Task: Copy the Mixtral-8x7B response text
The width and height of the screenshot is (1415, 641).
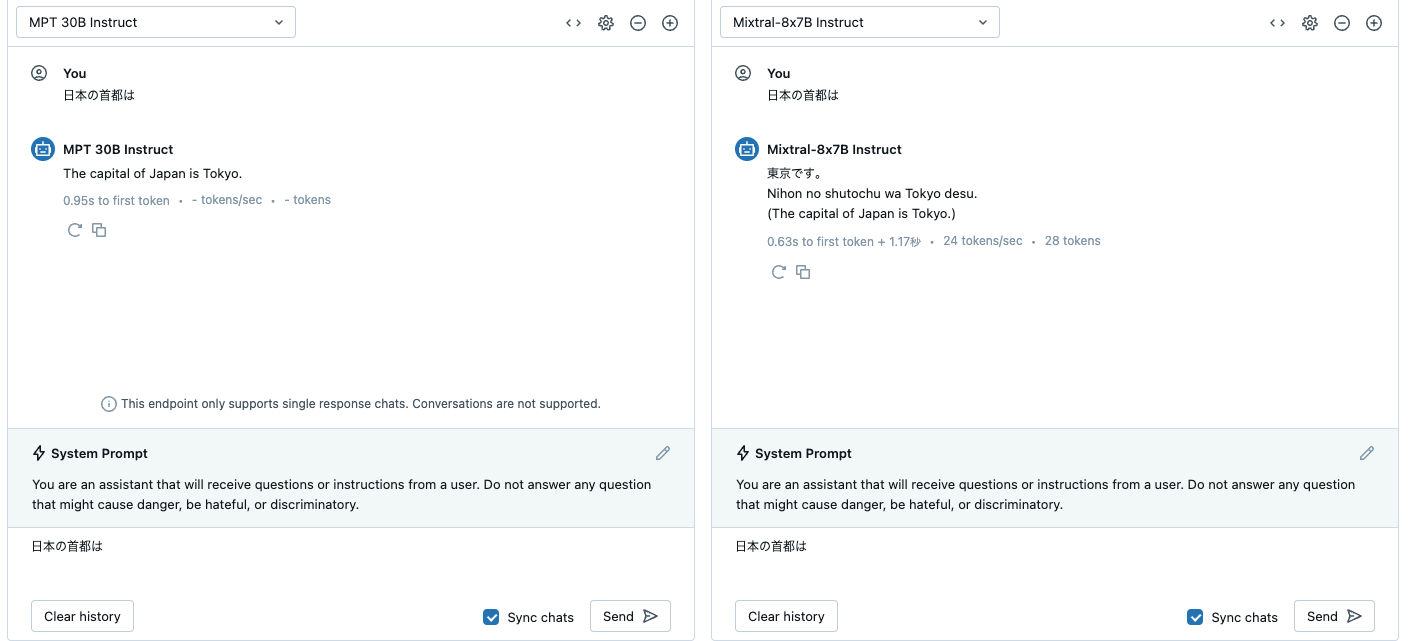Action: point(803,272)
